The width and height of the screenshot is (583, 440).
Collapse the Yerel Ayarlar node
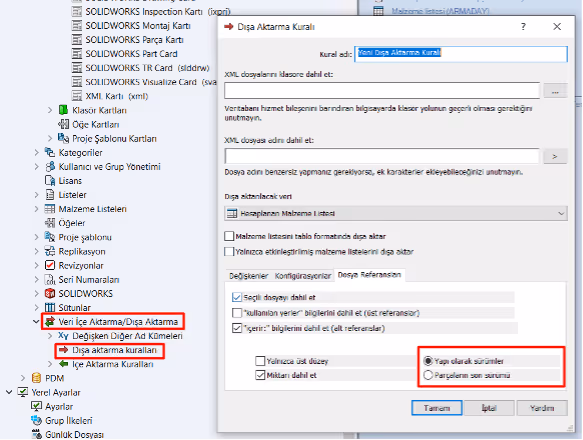point(9,392)
